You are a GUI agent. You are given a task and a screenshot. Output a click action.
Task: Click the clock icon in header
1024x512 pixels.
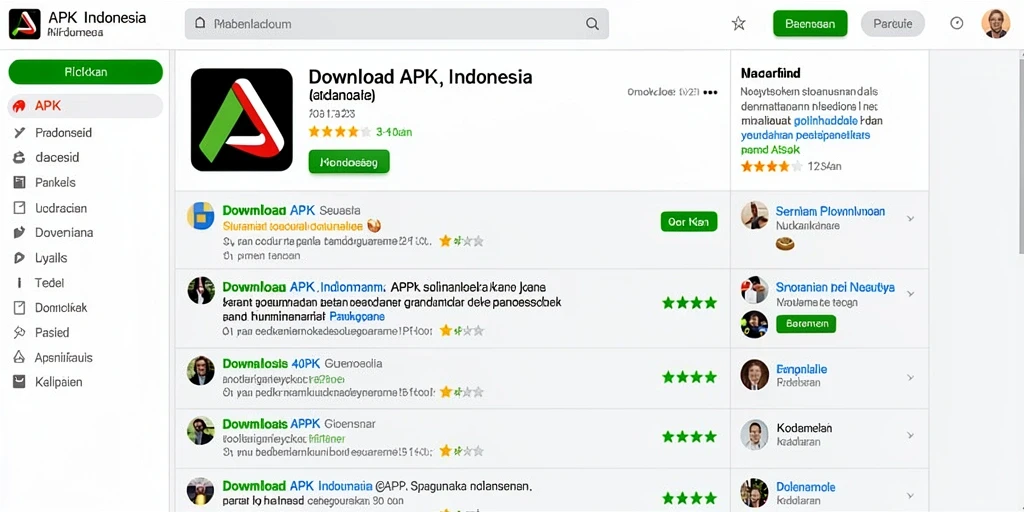957,24
